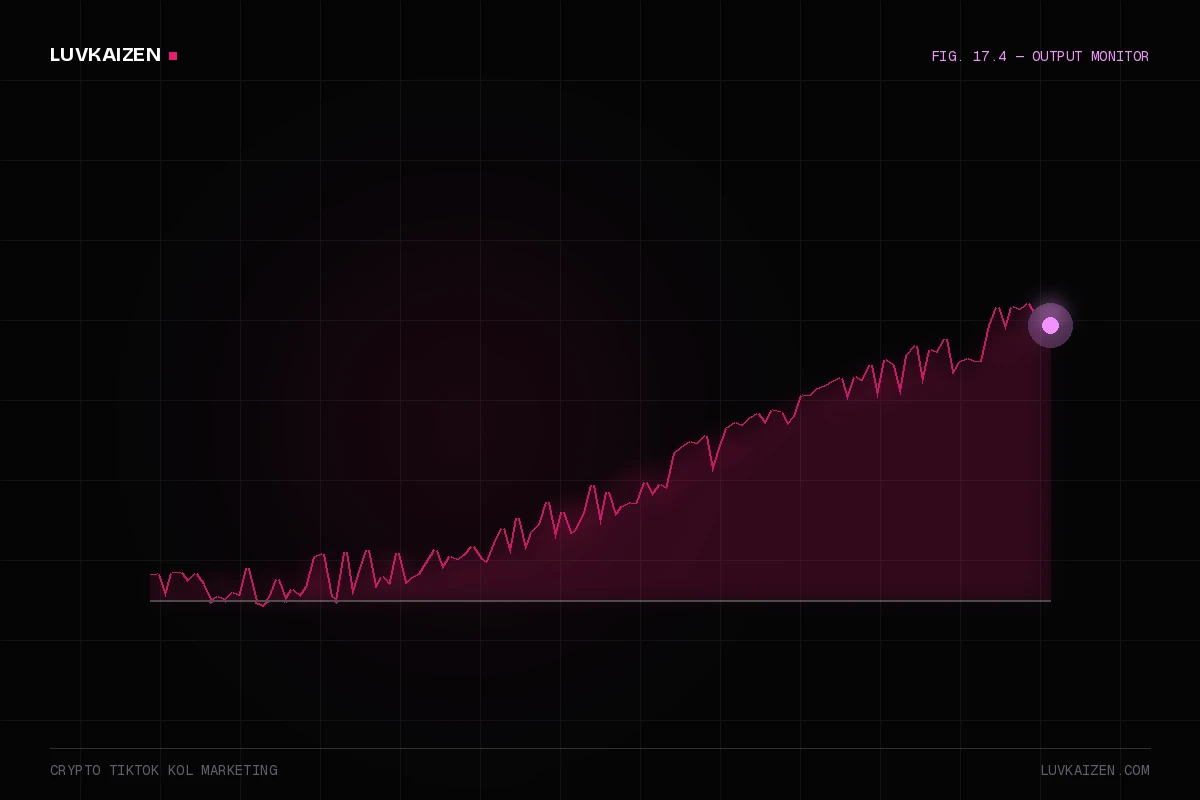The height and width of the screenshot is (800, 1200).
Task: Click the LUVKAIZEN logo text
Action: pyautogui.click(x=105, y=55)
